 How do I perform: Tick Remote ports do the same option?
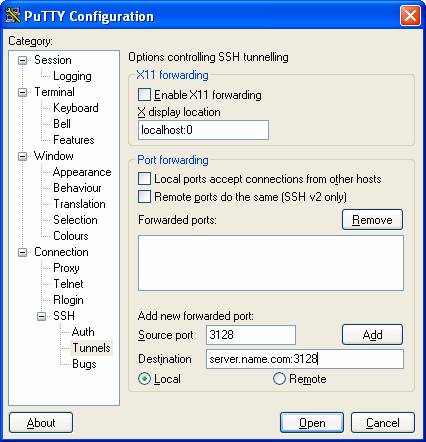(x=144, y=197)
